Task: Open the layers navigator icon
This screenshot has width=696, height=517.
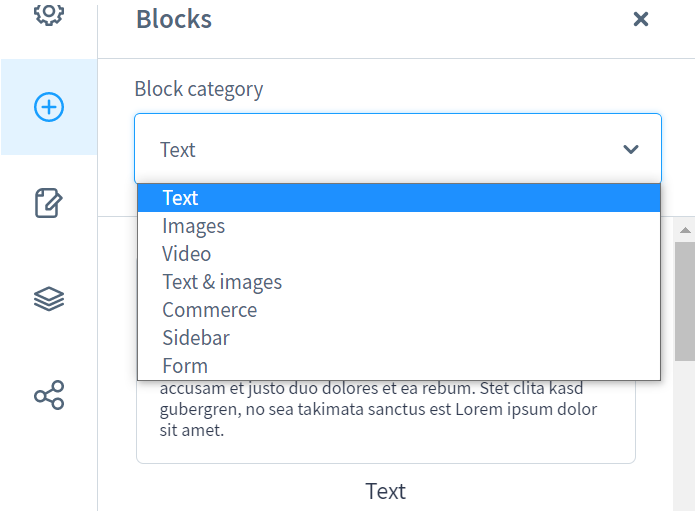Action: click(x=49, y=298)
